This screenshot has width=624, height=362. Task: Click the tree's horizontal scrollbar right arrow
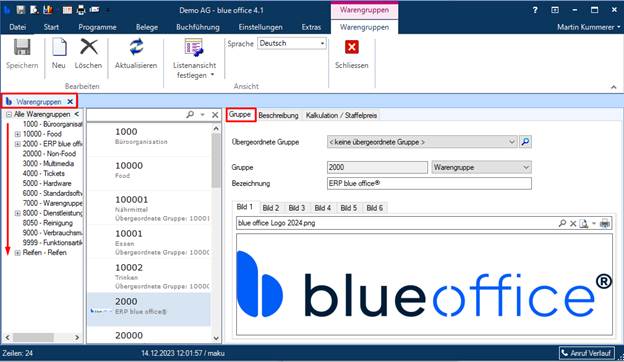pos(77,337)
